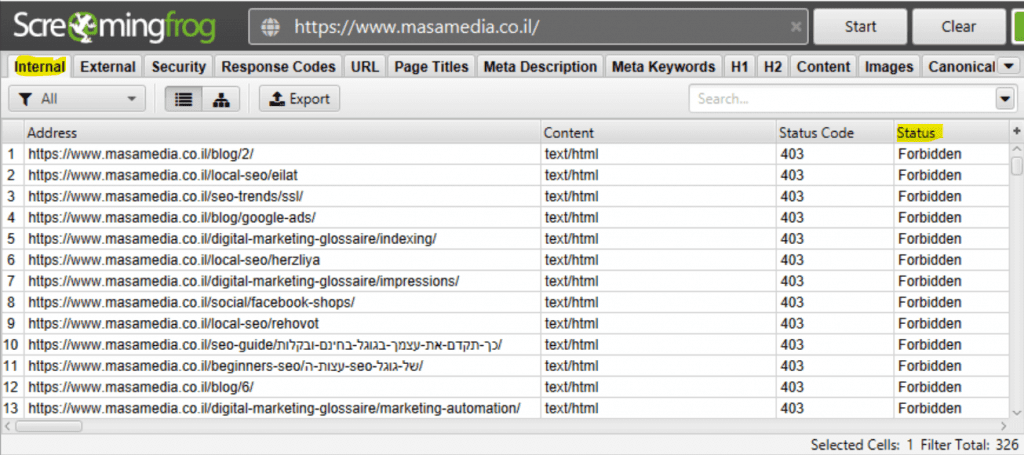Click the Clear button
The width and height of the screenshot is (1024, 455).
pyautogui.click(x=958, y=27)
